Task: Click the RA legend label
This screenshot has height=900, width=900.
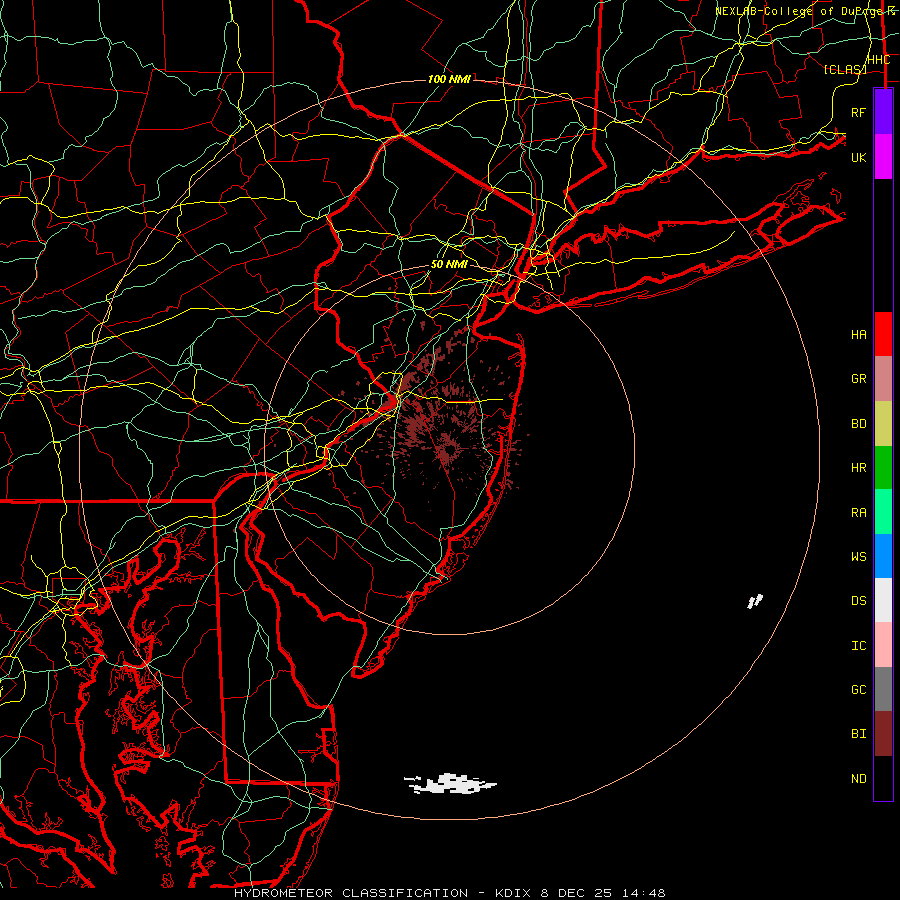Action: (858, 513)
